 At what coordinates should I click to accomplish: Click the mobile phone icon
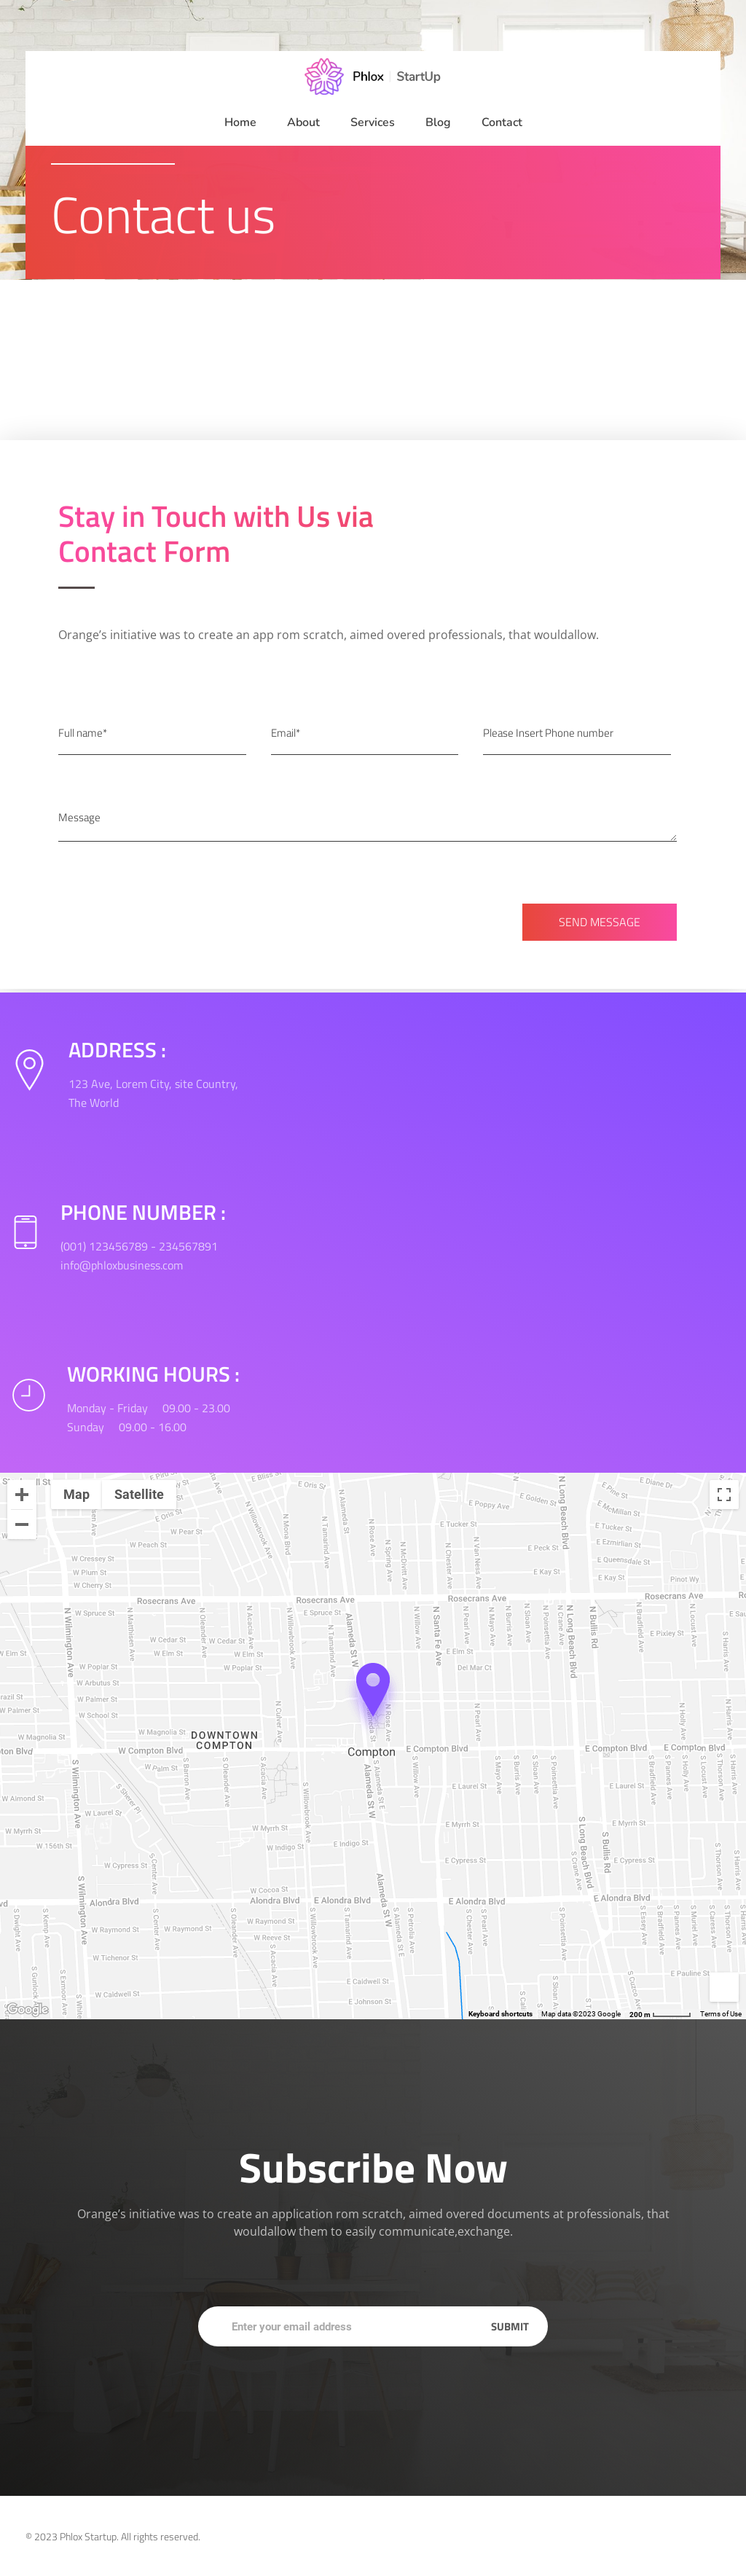pyautogui.click(x=26, y=1231)
